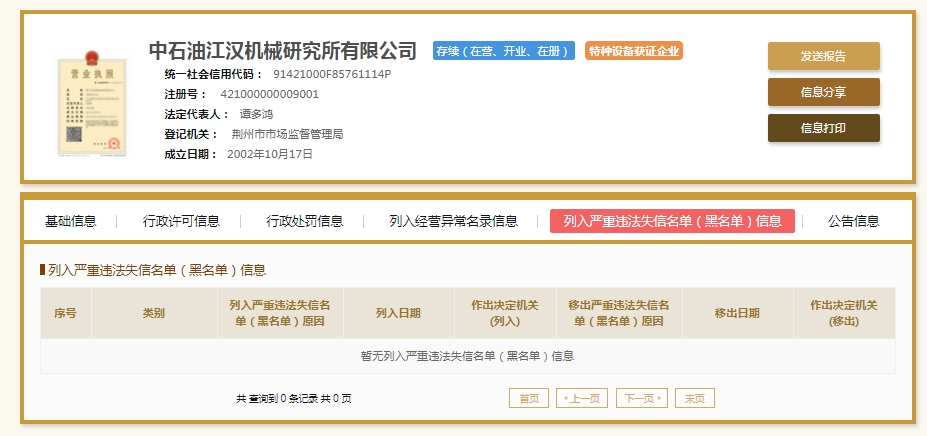Click the 登记机关 label

[x=191, y=134]
